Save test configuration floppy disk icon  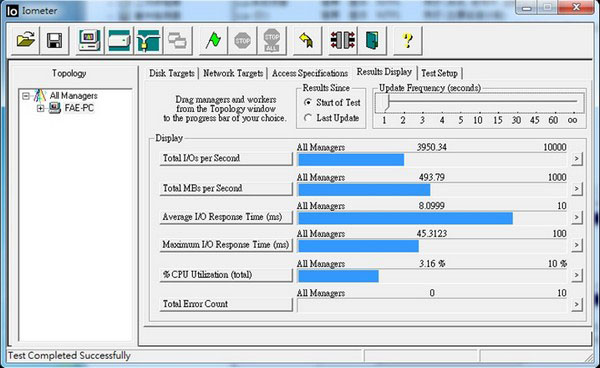point(54,40)
